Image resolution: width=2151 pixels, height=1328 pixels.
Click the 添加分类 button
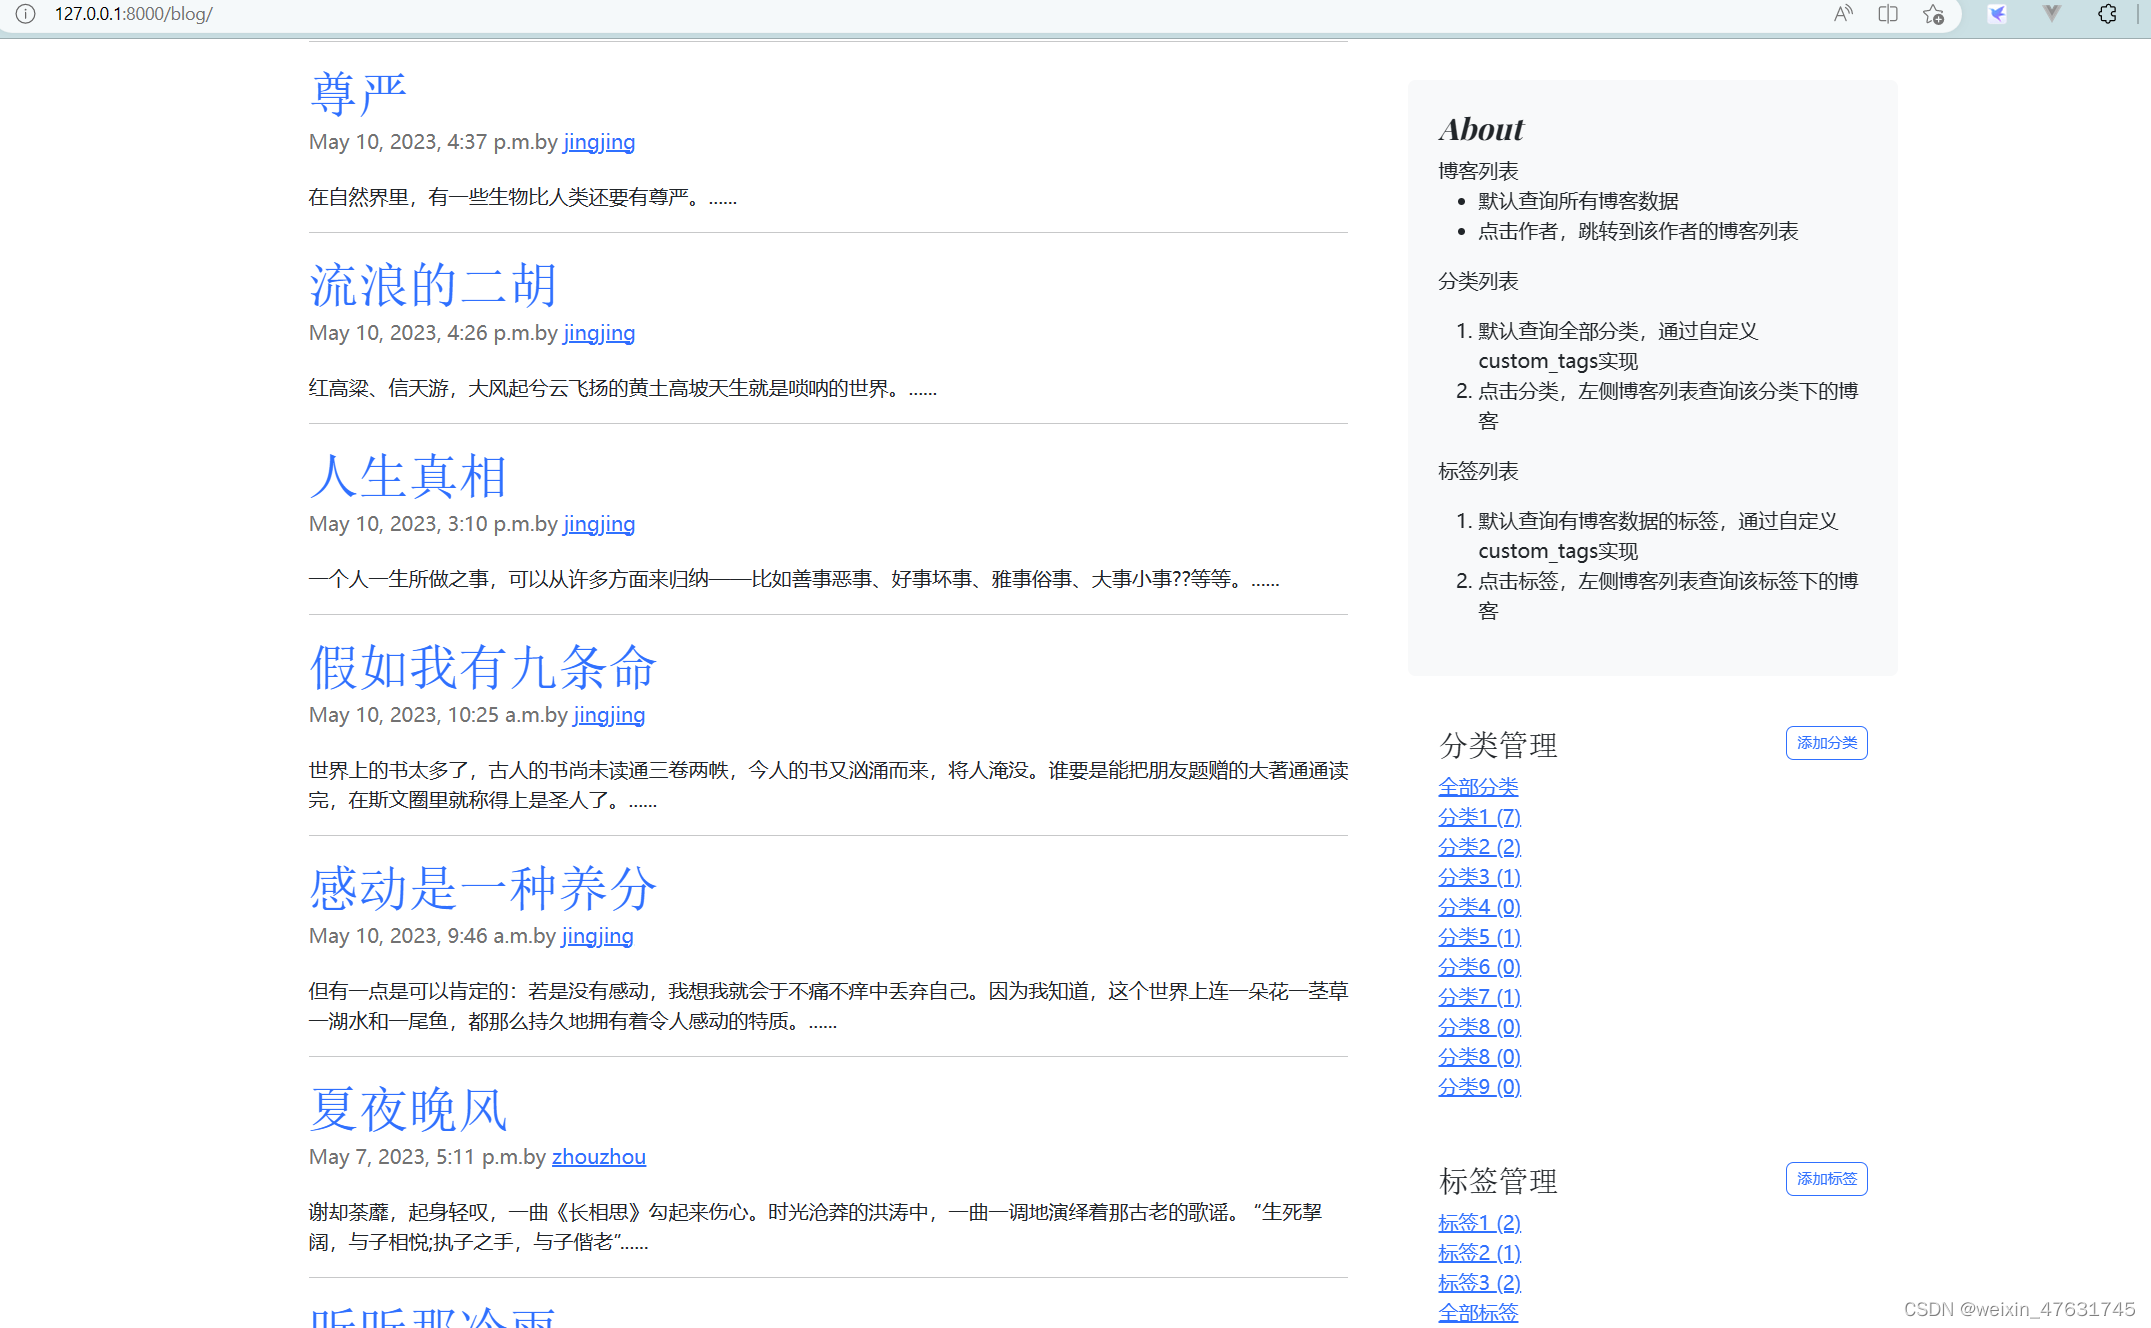1826,742
